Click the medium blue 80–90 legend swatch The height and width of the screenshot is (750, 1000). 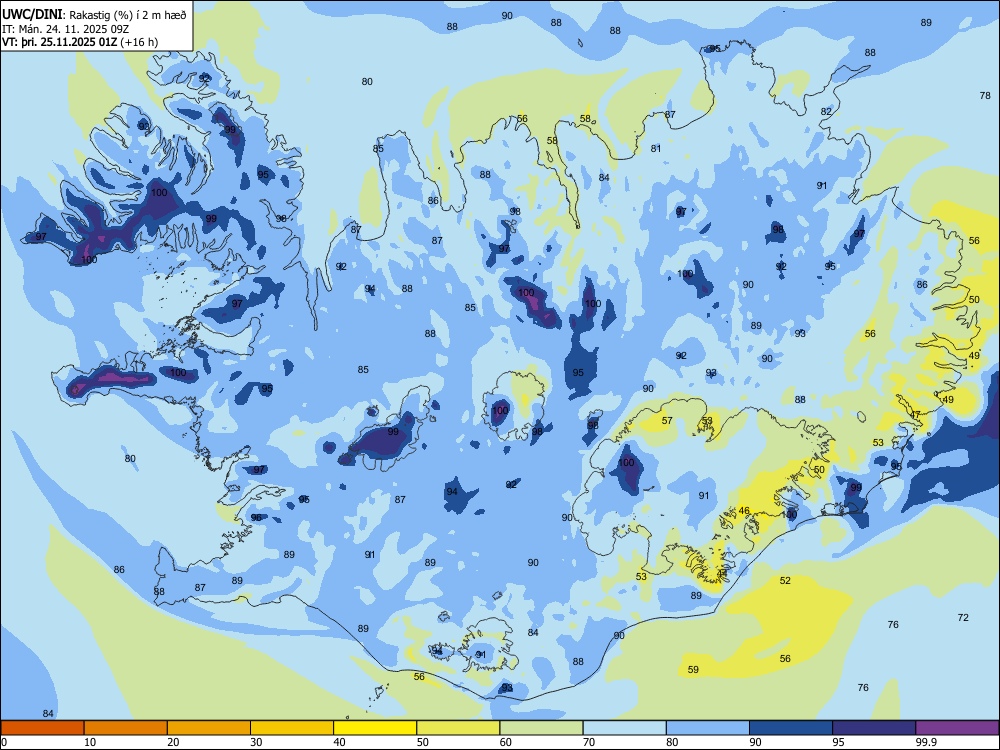[708, 728]
